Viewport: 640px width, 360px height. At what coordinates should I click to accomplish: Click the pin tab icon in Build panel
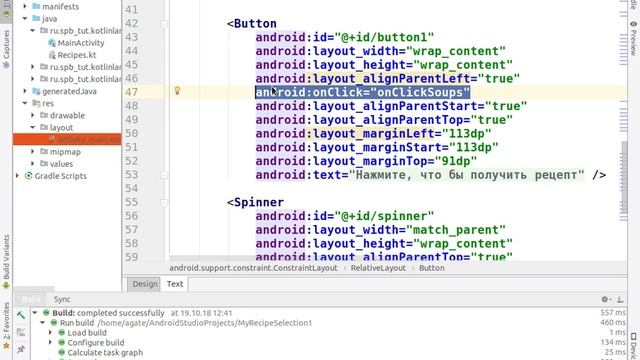21,349
